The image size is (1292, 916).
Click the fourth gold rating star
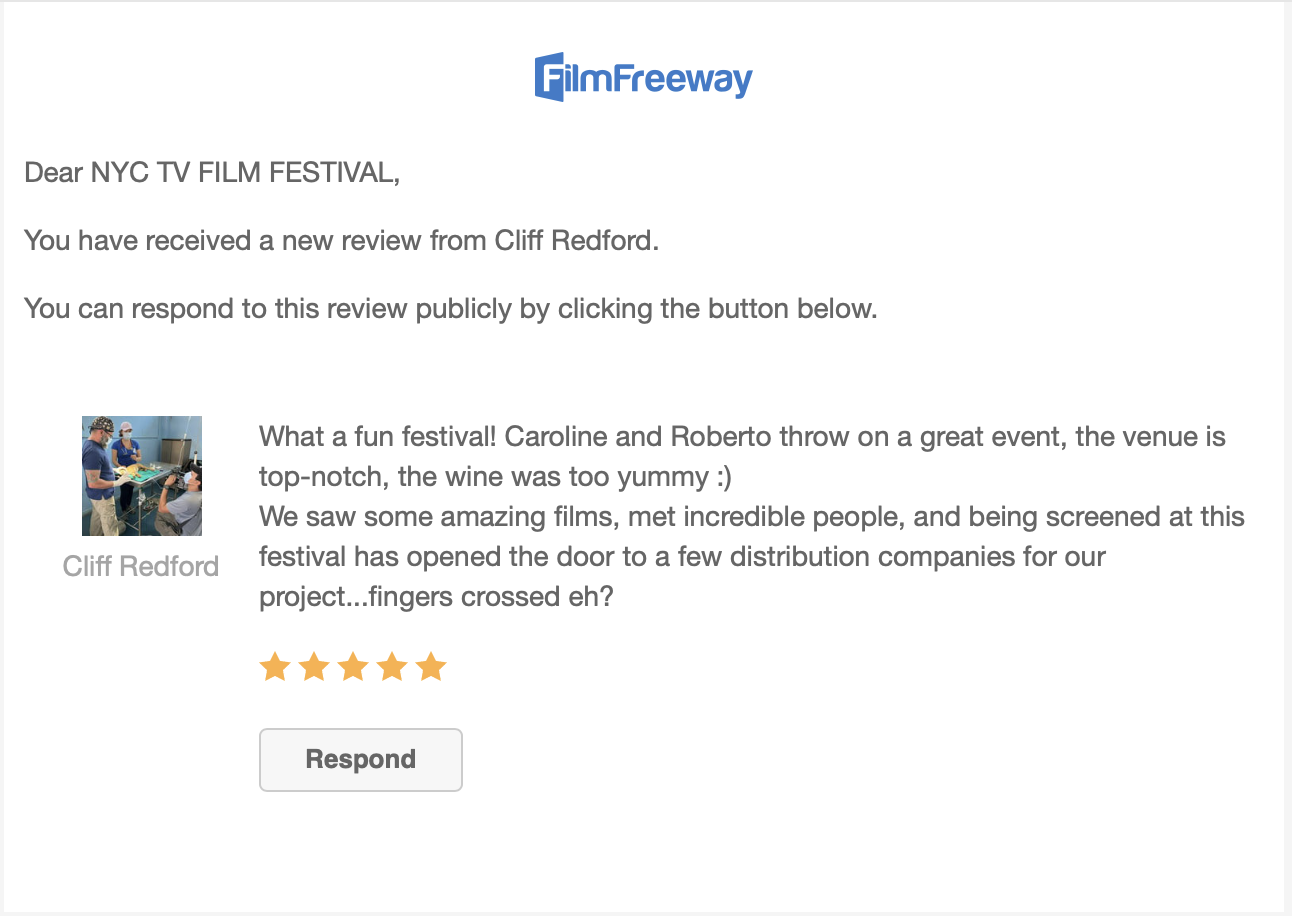coord(391,666)
